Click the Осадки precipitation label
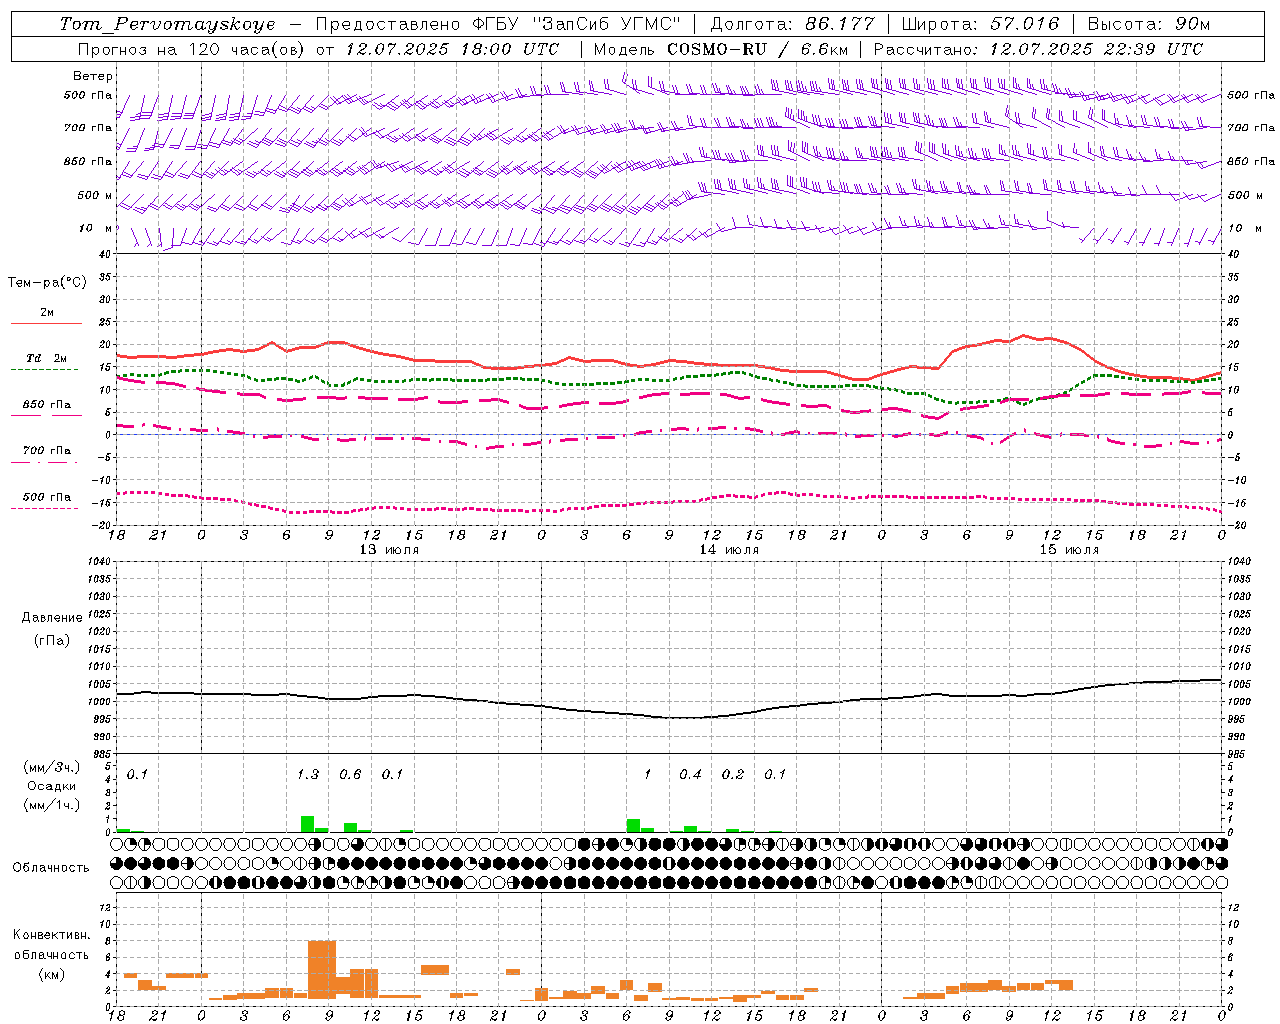 [x=51, y=786]
